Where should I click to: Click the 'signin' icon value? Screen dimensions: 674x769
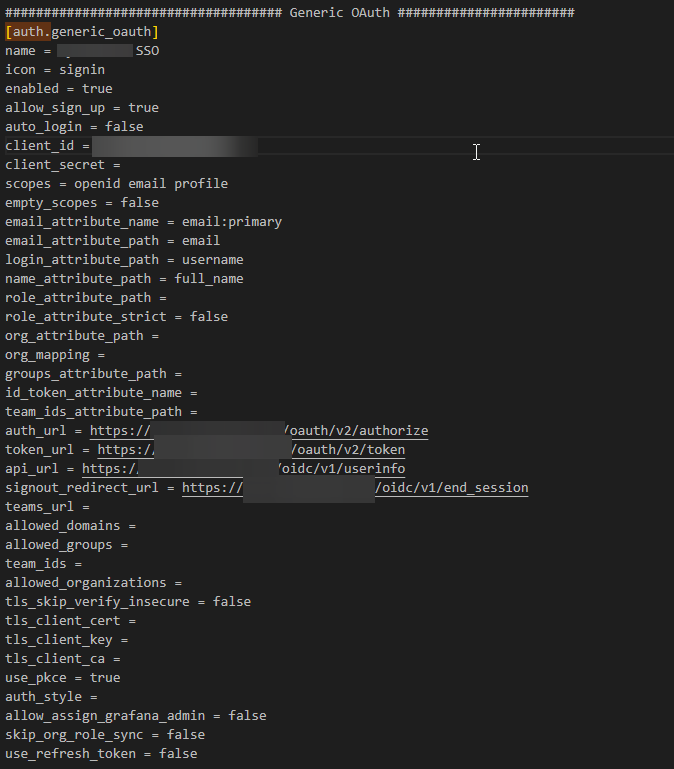pos(81,70)
